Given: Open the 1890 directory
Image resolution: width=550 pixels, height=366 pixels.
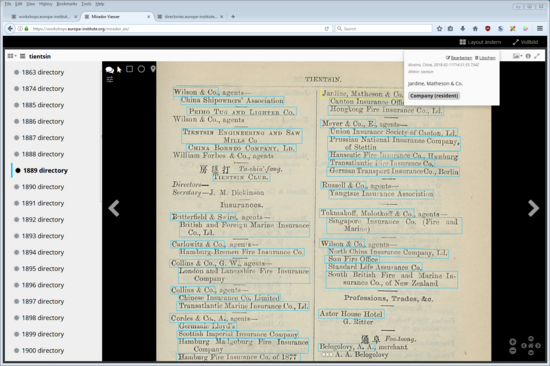Looking at the screenshot, I should coord(43,187).
